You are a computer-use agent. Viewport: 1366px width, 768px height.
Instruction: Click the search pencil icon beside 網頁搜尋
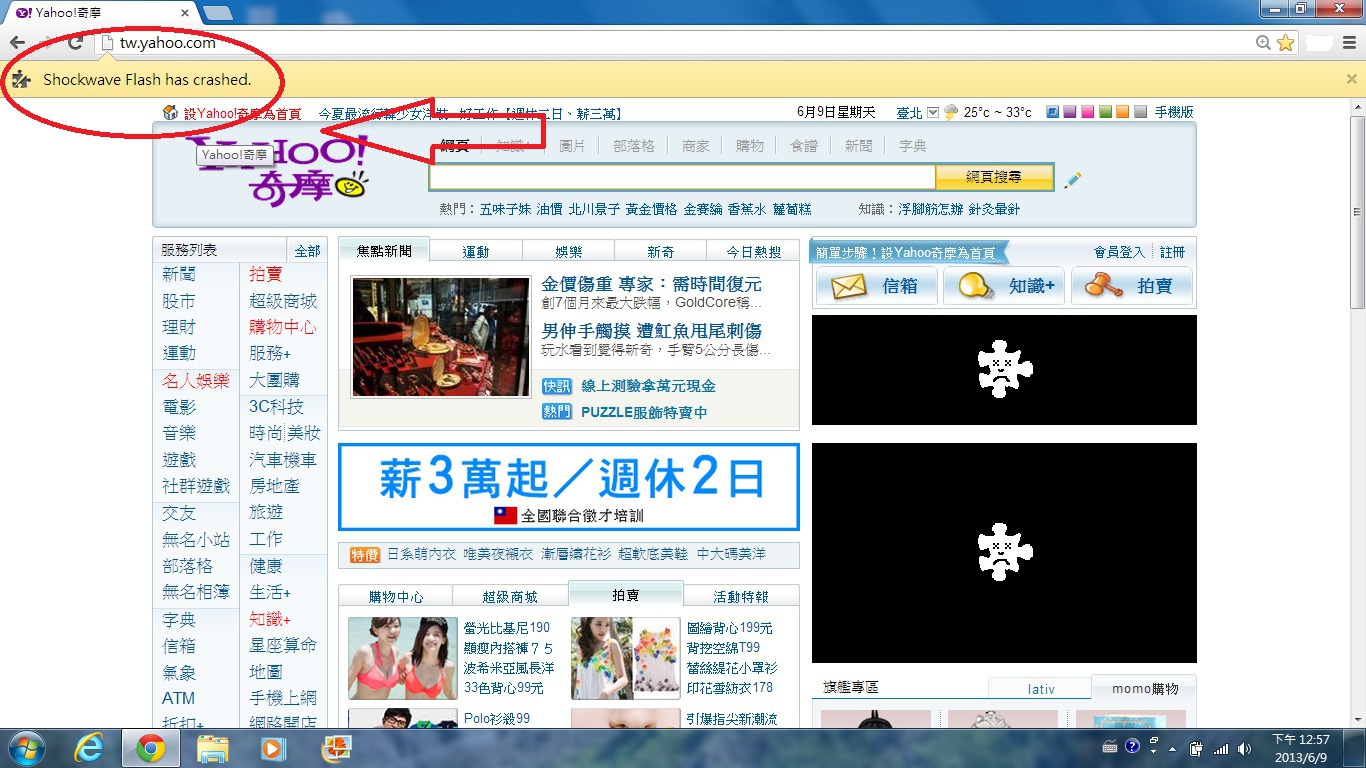coord(1073,180)
